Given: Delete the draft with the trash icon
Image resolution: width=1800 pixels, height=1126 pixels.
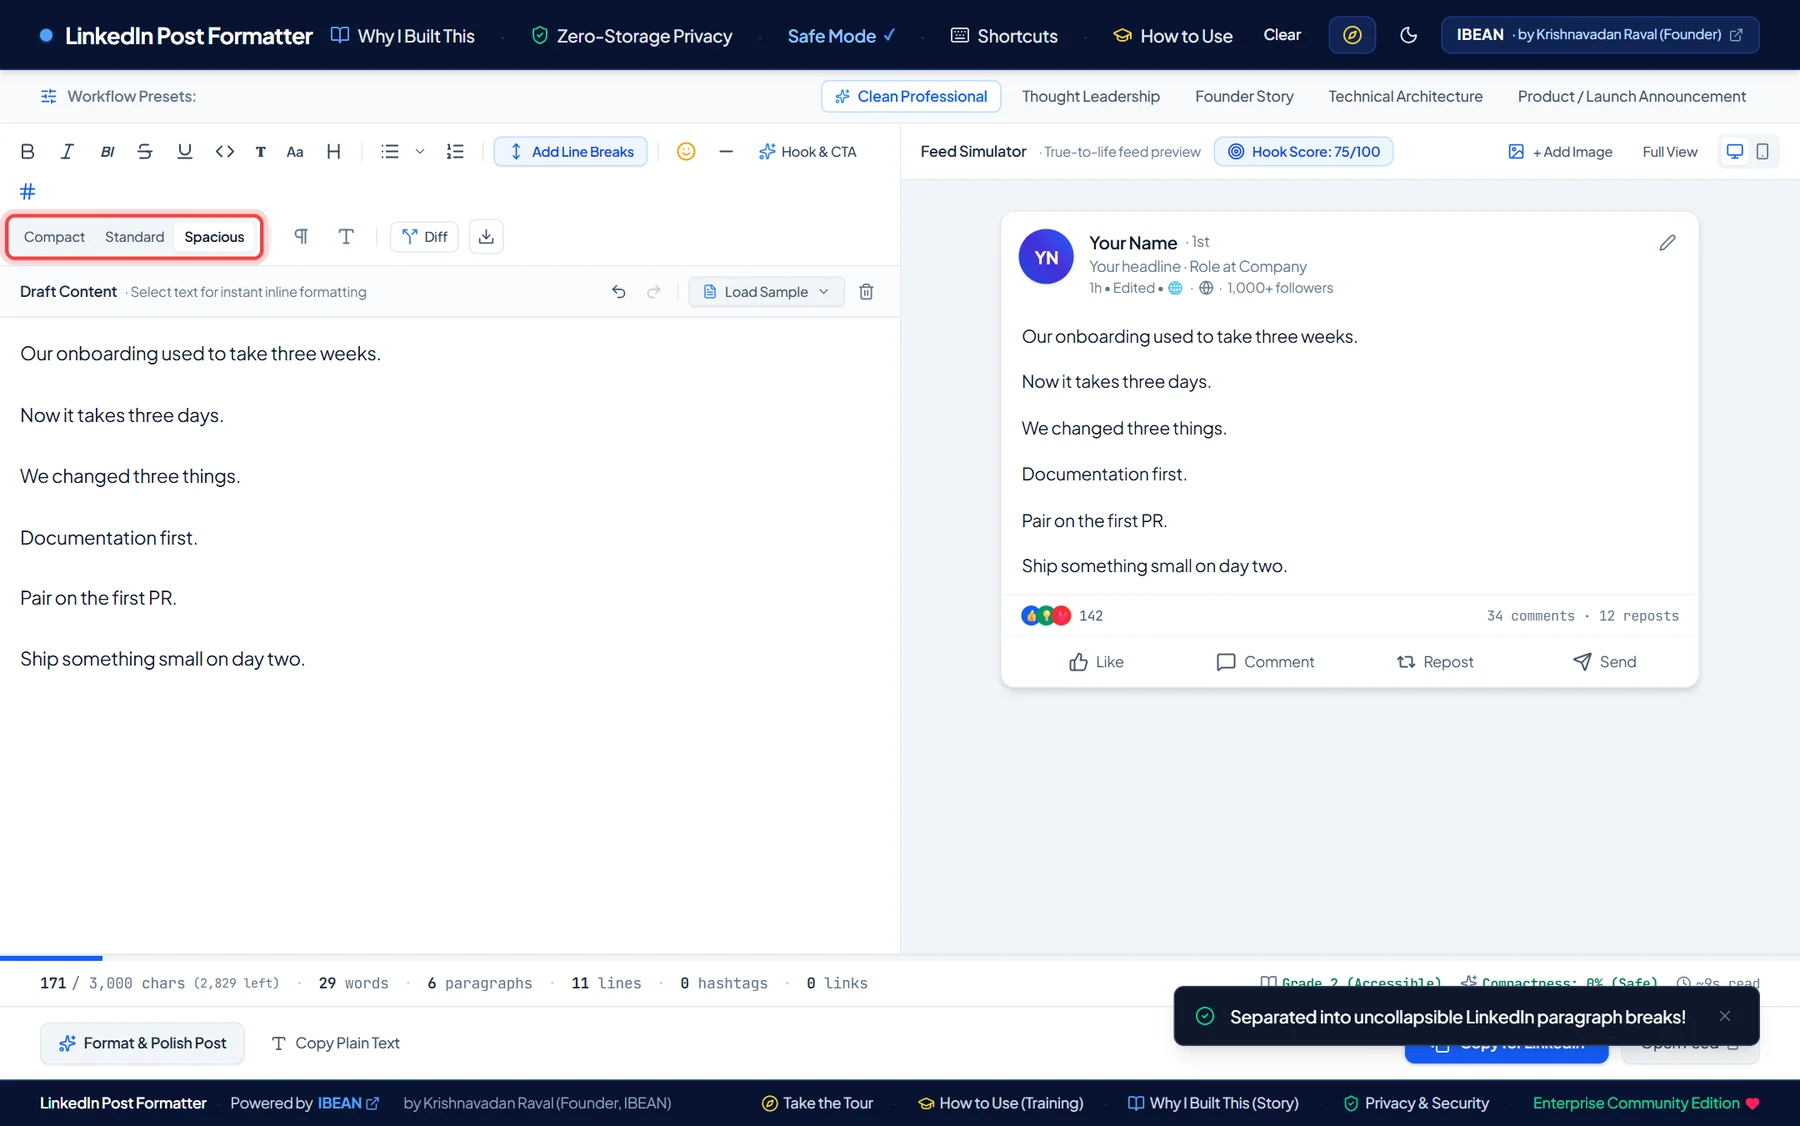Looking at the screenshot, I should (x=867, y=292).
